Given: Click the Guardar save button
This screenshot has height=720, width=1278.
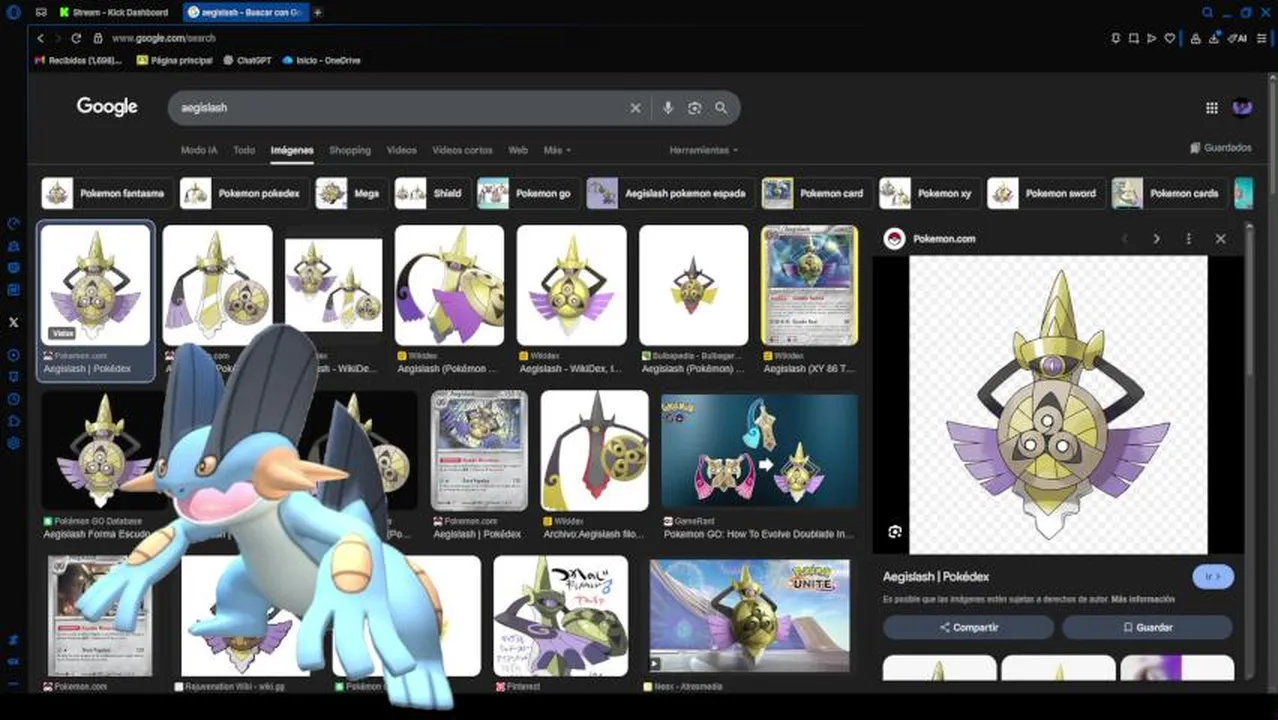Looking at the screenshot, I should (1147, 627).
